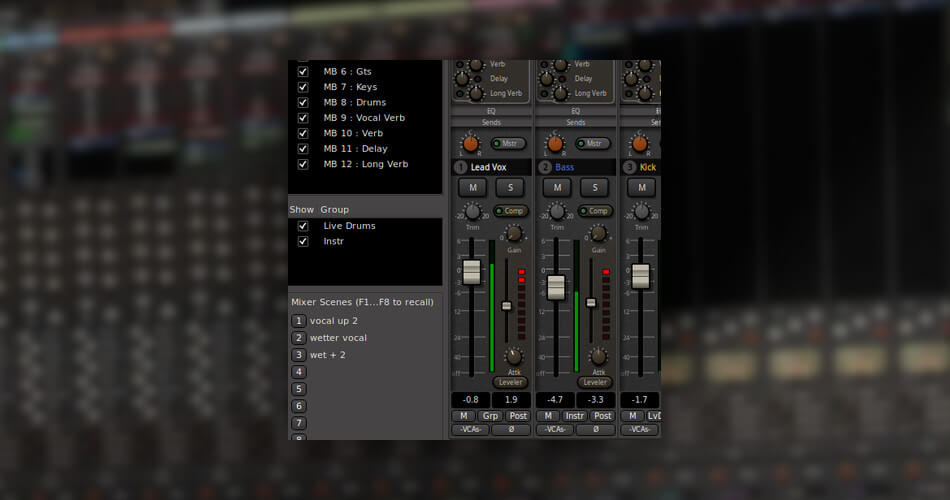Toggle Lead Vox Mstr assign button
The width and height of the screenshot is (950, 500).
(508, 144)
